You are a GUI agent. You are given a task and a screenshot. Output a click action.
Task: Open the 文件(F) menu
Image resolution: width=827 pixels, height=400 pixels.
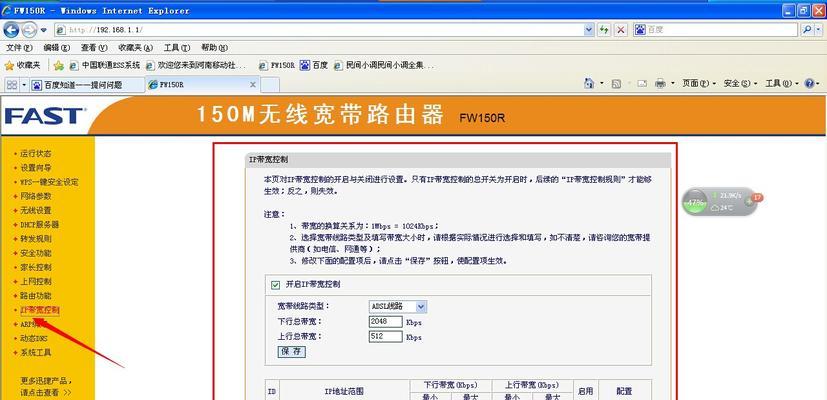tap(19, 47)
